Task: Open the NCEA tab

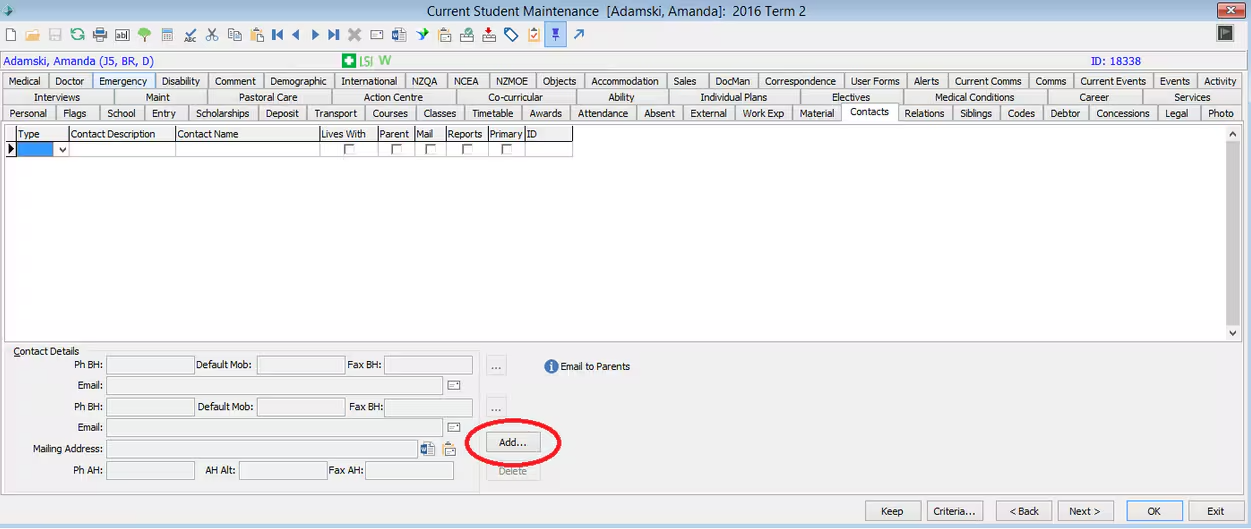Action: click(466, 81)
